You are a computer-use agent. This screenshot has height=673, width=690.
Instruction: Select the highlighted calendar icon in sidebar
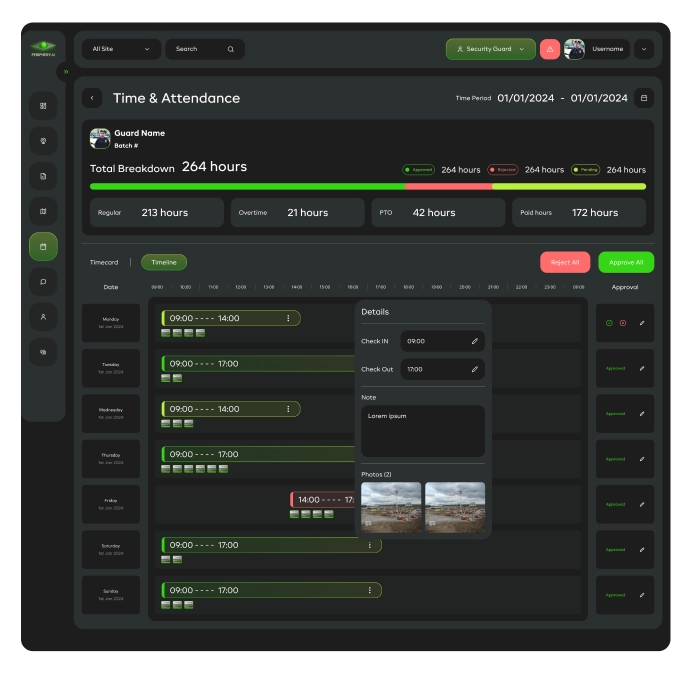43,246
